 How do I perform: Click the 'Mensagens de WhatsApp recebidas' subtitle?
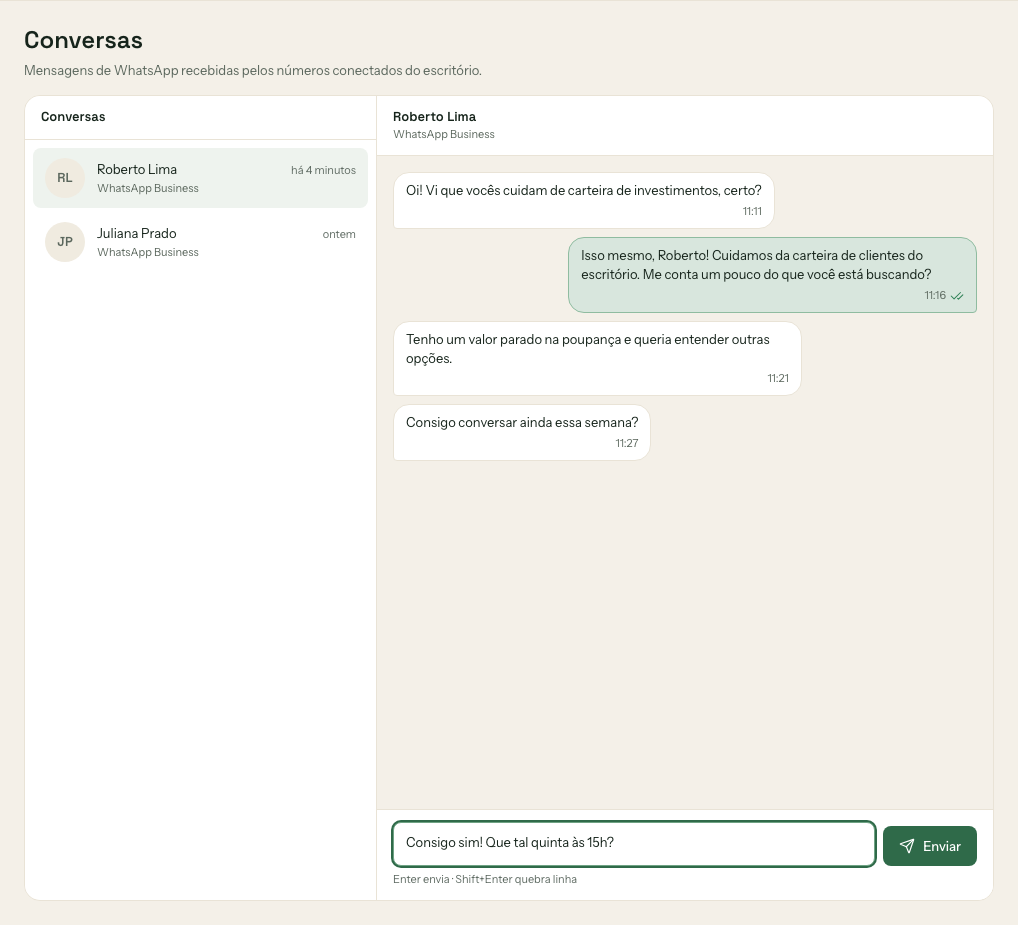pyautogui.click(x=253, y=70)
